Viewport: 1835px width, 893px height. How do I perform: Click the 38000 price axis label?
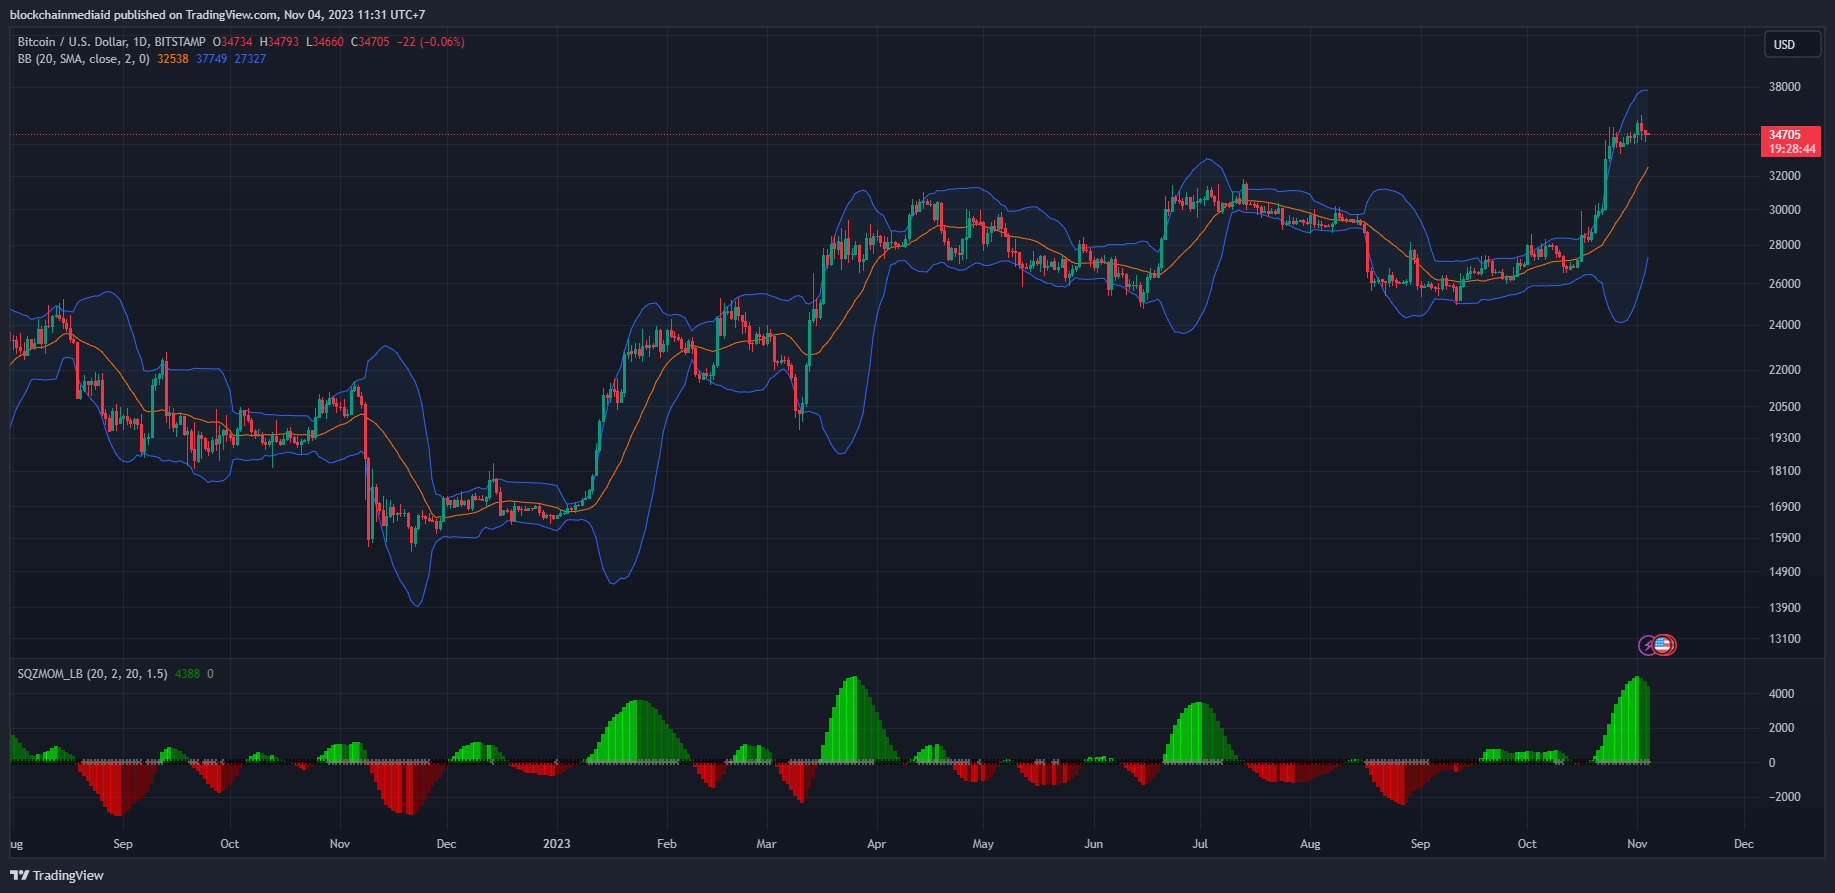[x=1784, y=87]
